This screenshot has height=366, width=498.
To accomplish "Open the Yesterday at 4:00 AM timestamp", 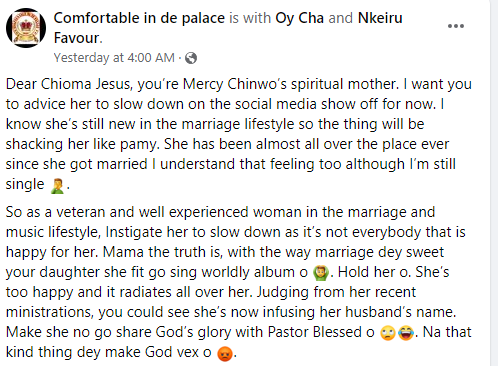I will [x=114, y=58].
